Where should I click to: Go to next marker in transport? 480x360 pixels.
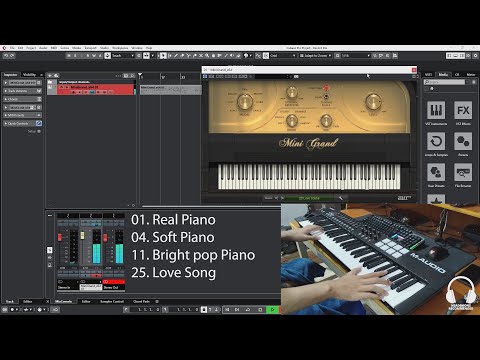click(237, 310)
